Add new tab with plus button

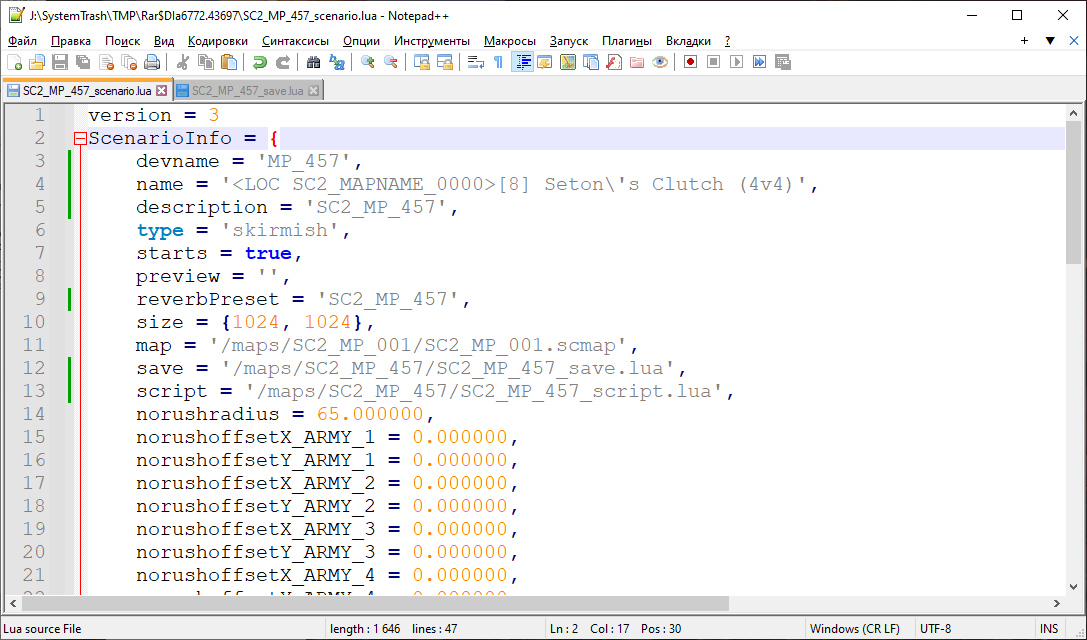[1024, 41]
